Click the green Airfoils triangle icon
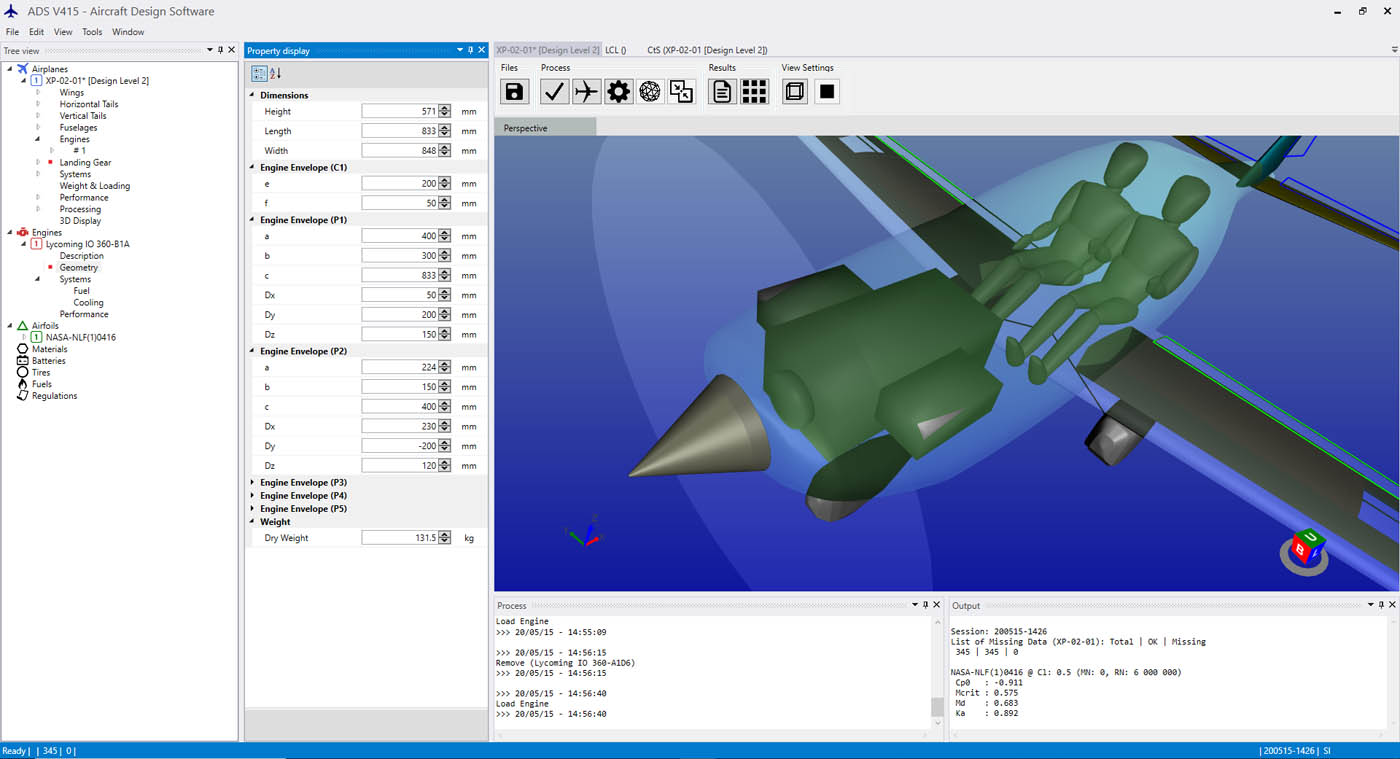This screenshot has width=1400, height=759. click(23, 326)
